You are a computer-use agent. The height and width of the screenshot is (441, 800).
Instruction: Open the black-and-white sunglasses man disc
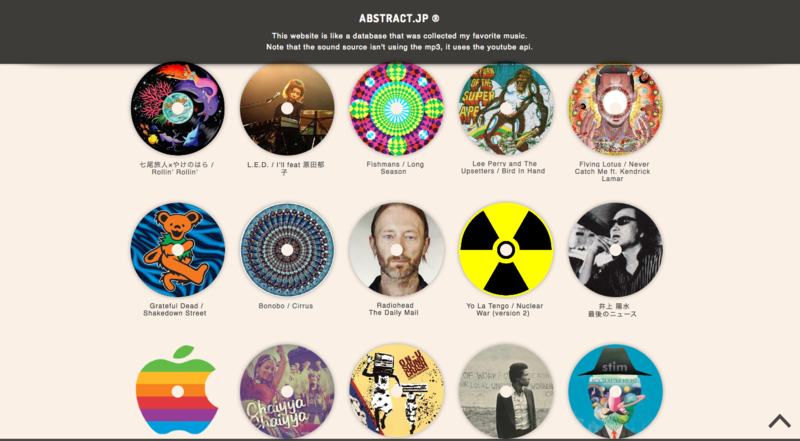pos(615,250)
